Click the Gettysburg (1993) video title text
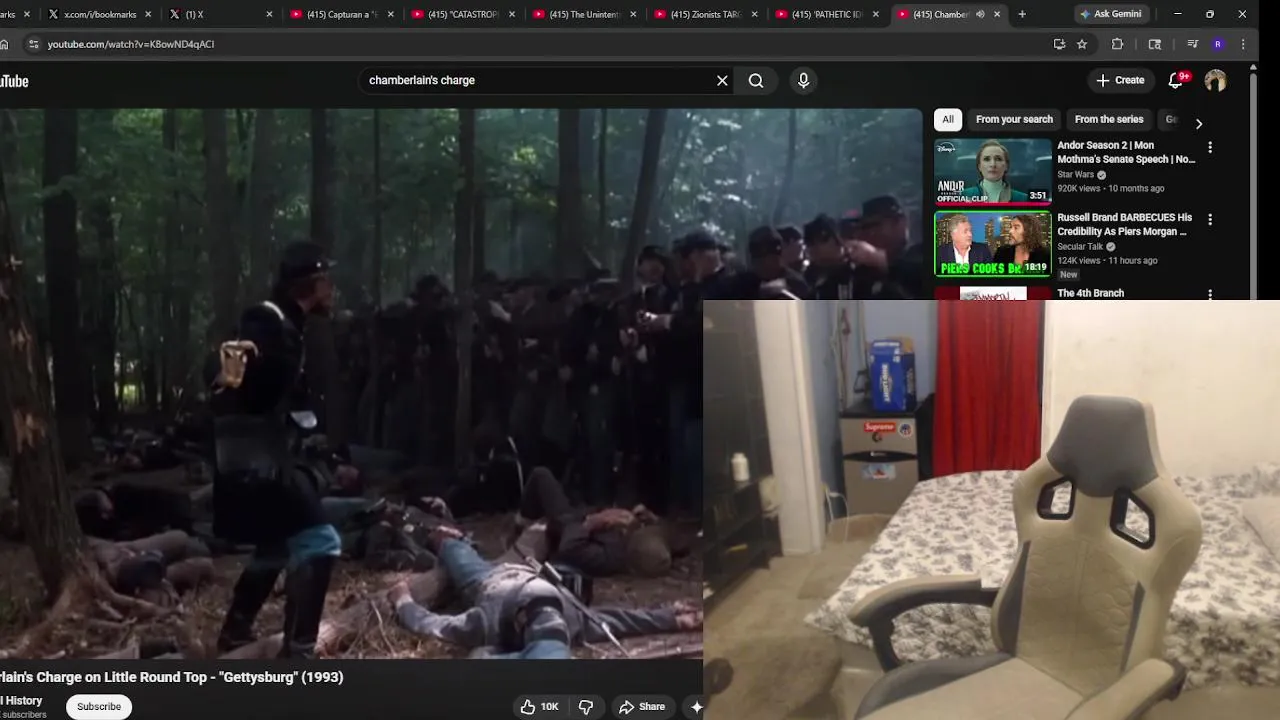This screenshot has width=1280, height=720. (172, 677)
